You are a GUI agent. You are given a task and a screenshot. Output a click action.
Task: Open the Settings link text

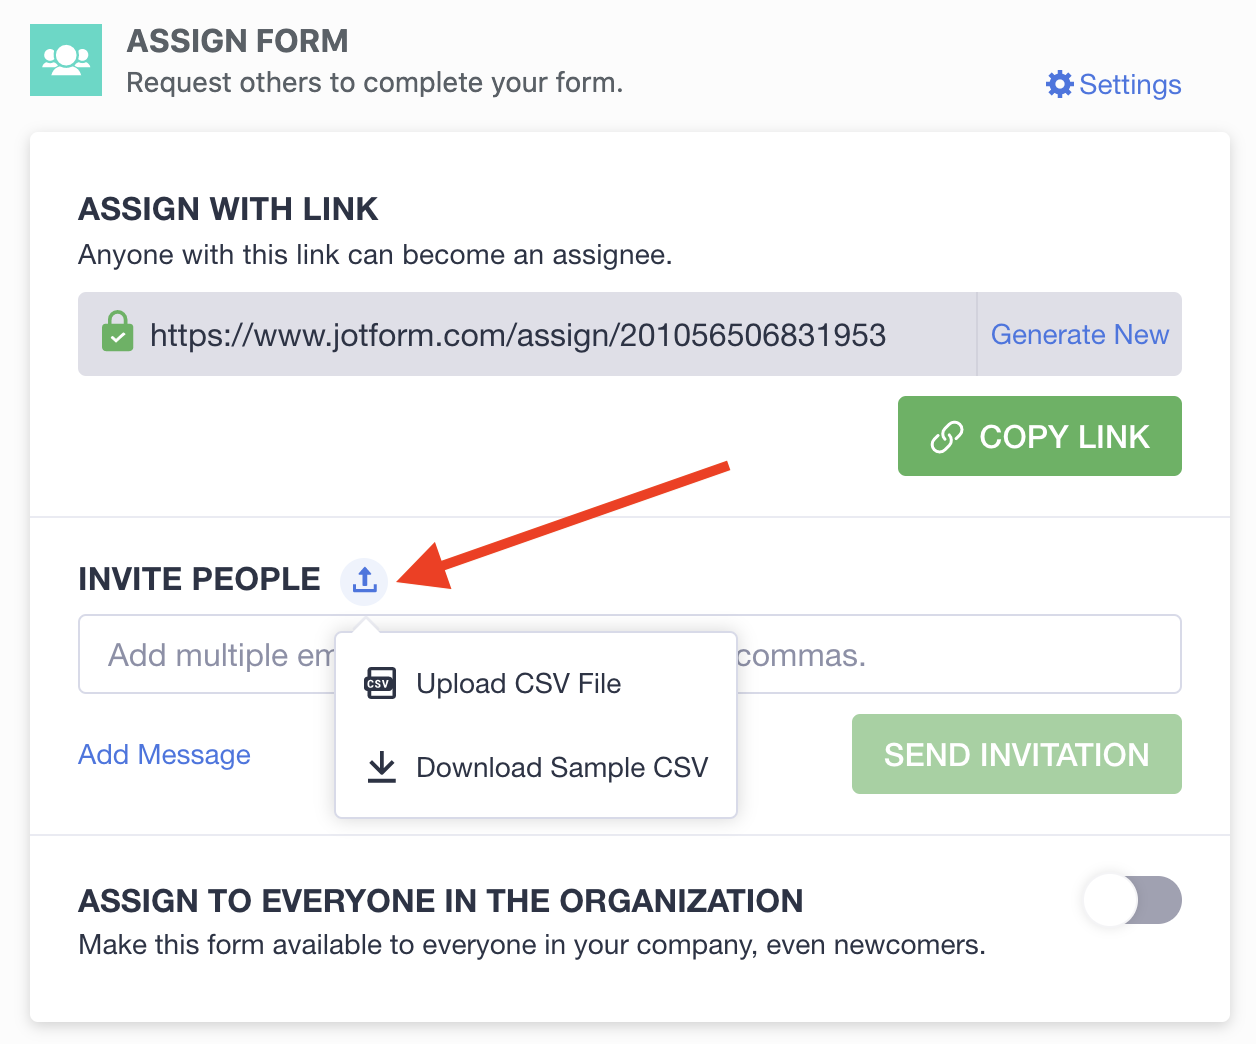1130,84
